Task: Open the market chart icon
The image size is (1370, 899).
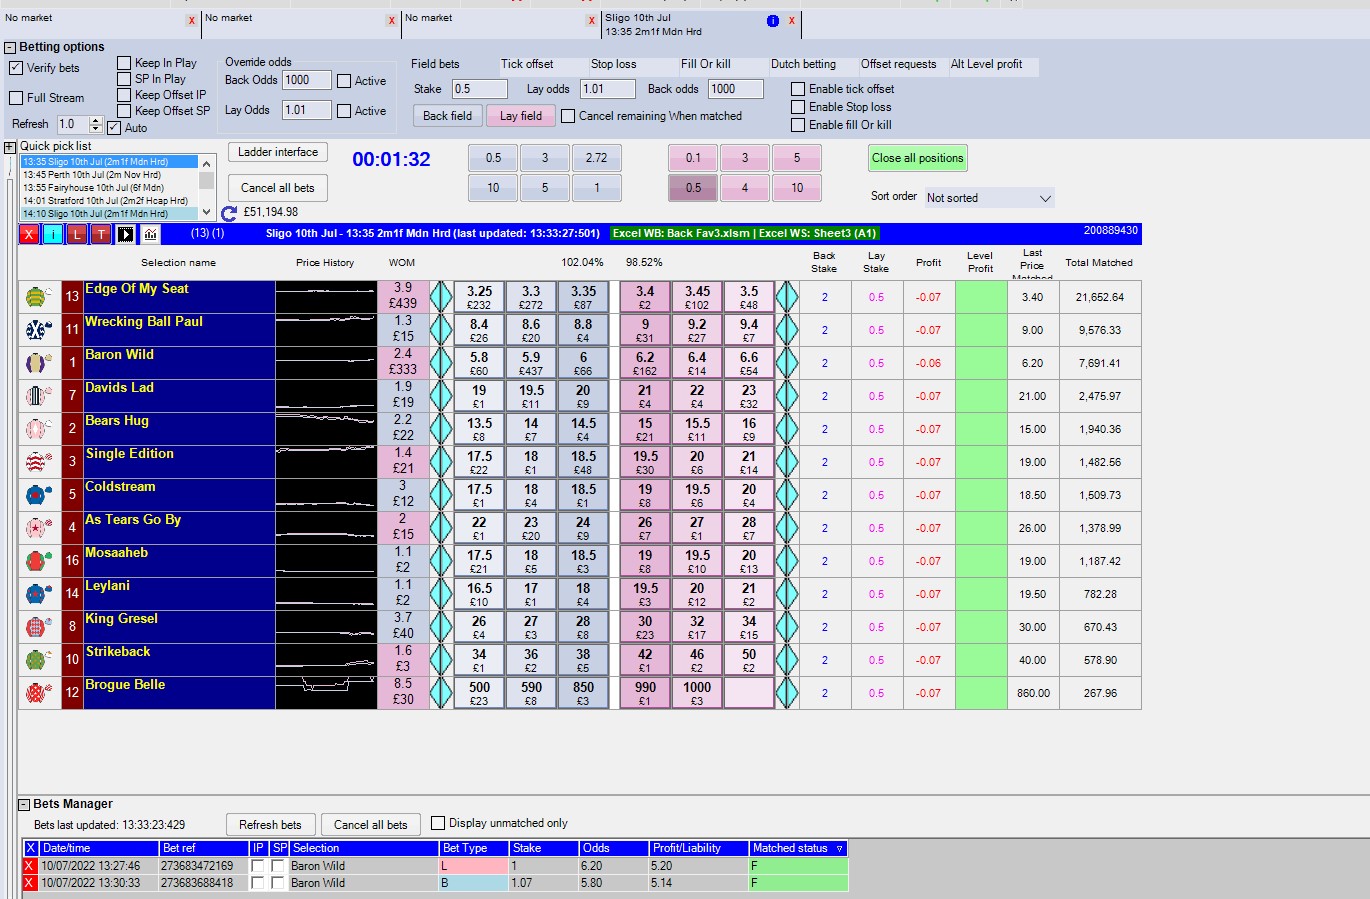Action: click(x=150, y=234)
